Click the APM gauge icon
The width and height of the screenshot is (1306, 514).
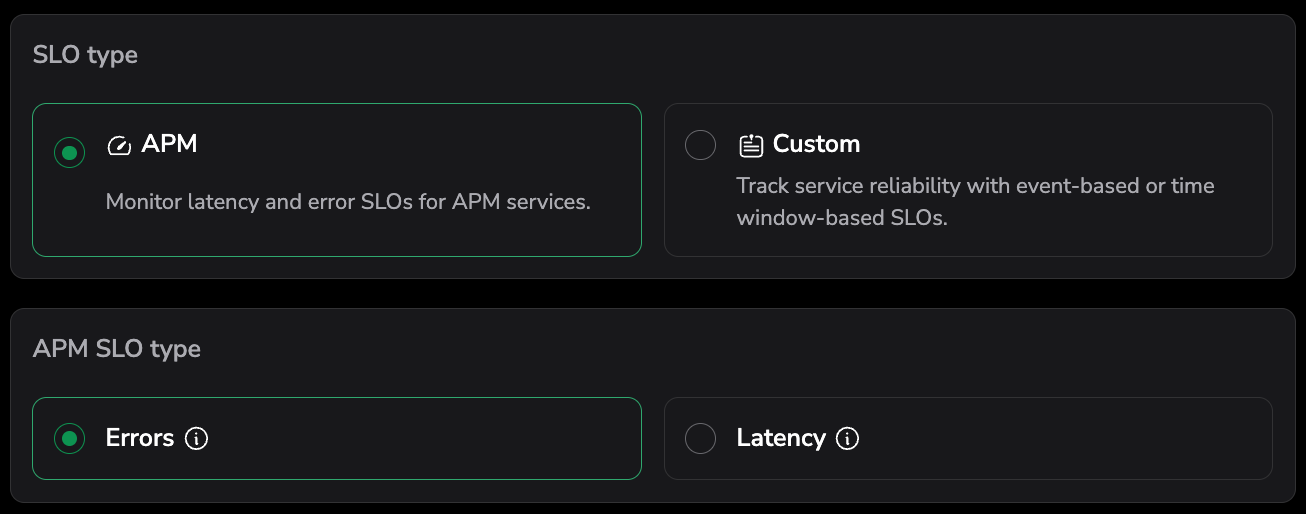click(x=119, y=146)
